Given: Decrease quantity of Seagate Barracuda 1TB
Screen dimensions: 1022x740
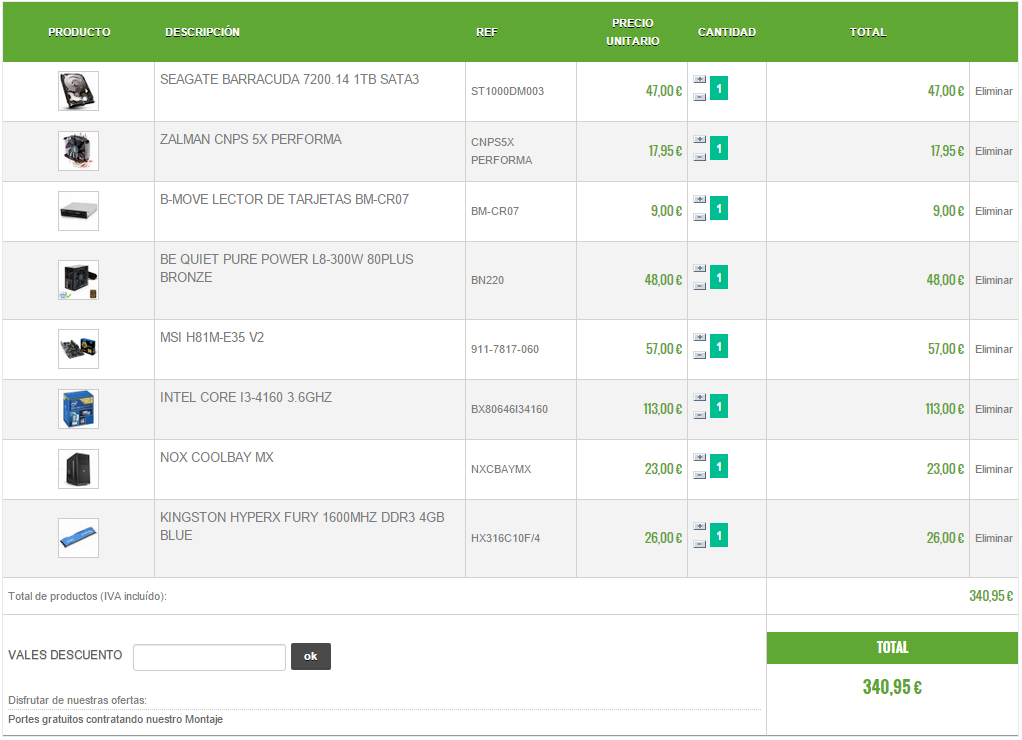Looking at the screenshot, I should pyautogui.click(x=699, y=97).
